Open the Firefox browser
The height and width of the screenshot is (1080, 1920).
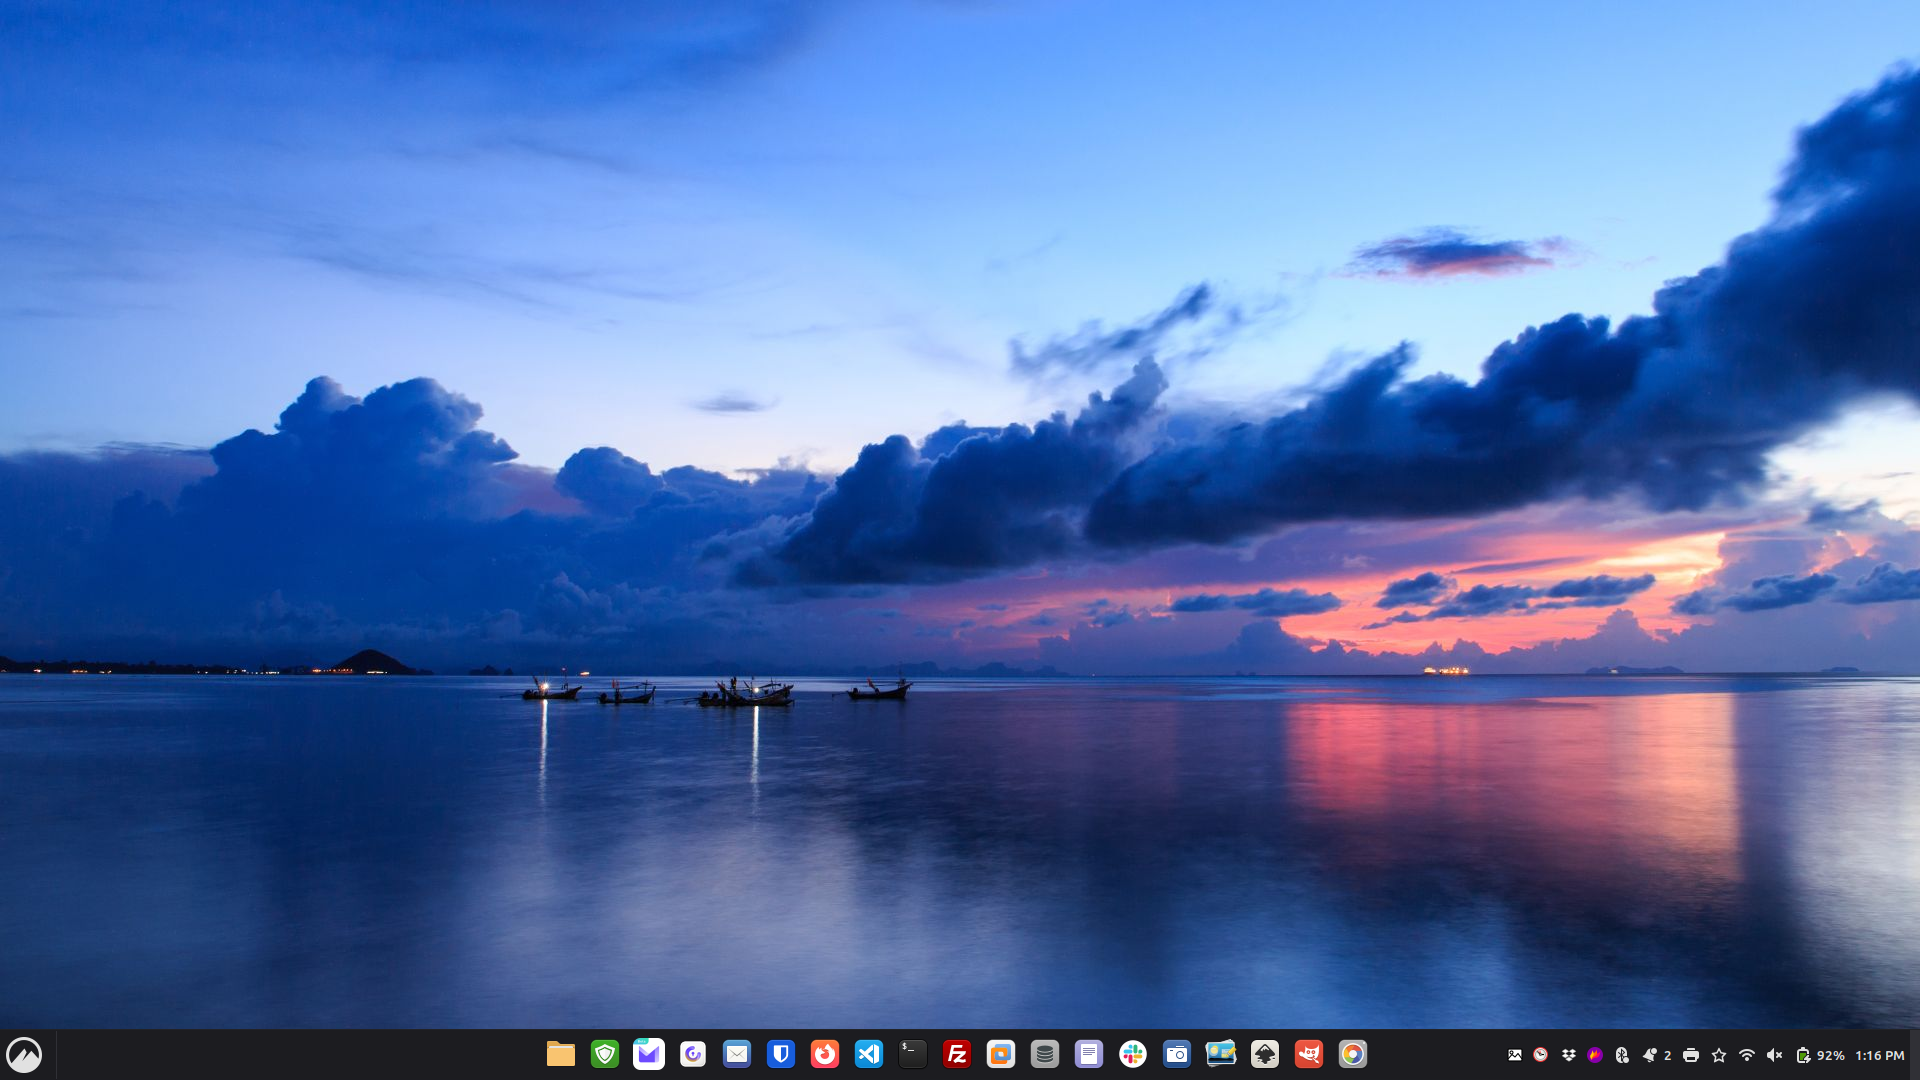[824, 1054]
